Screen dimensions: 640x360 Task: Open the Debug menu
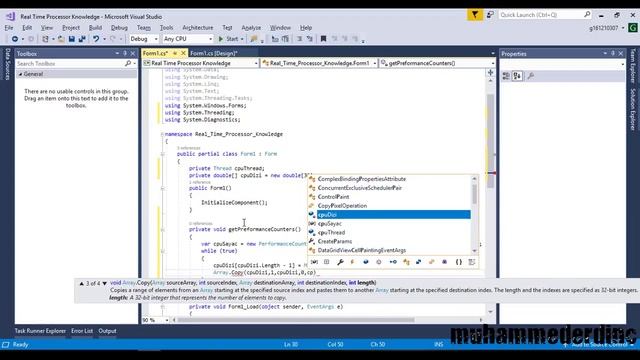(x=119, y=28)
